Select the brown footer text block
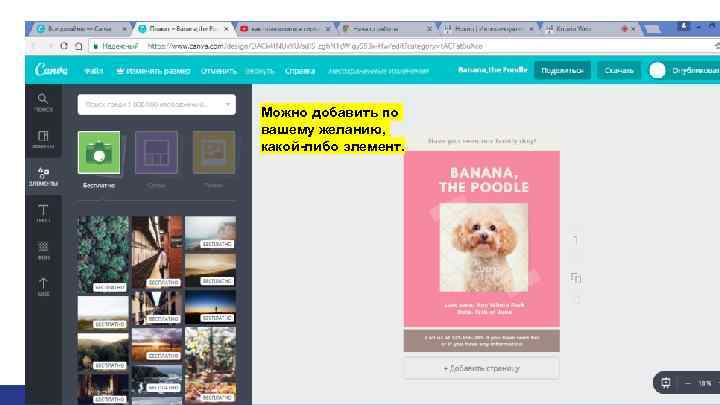 (x=482, y=341)
